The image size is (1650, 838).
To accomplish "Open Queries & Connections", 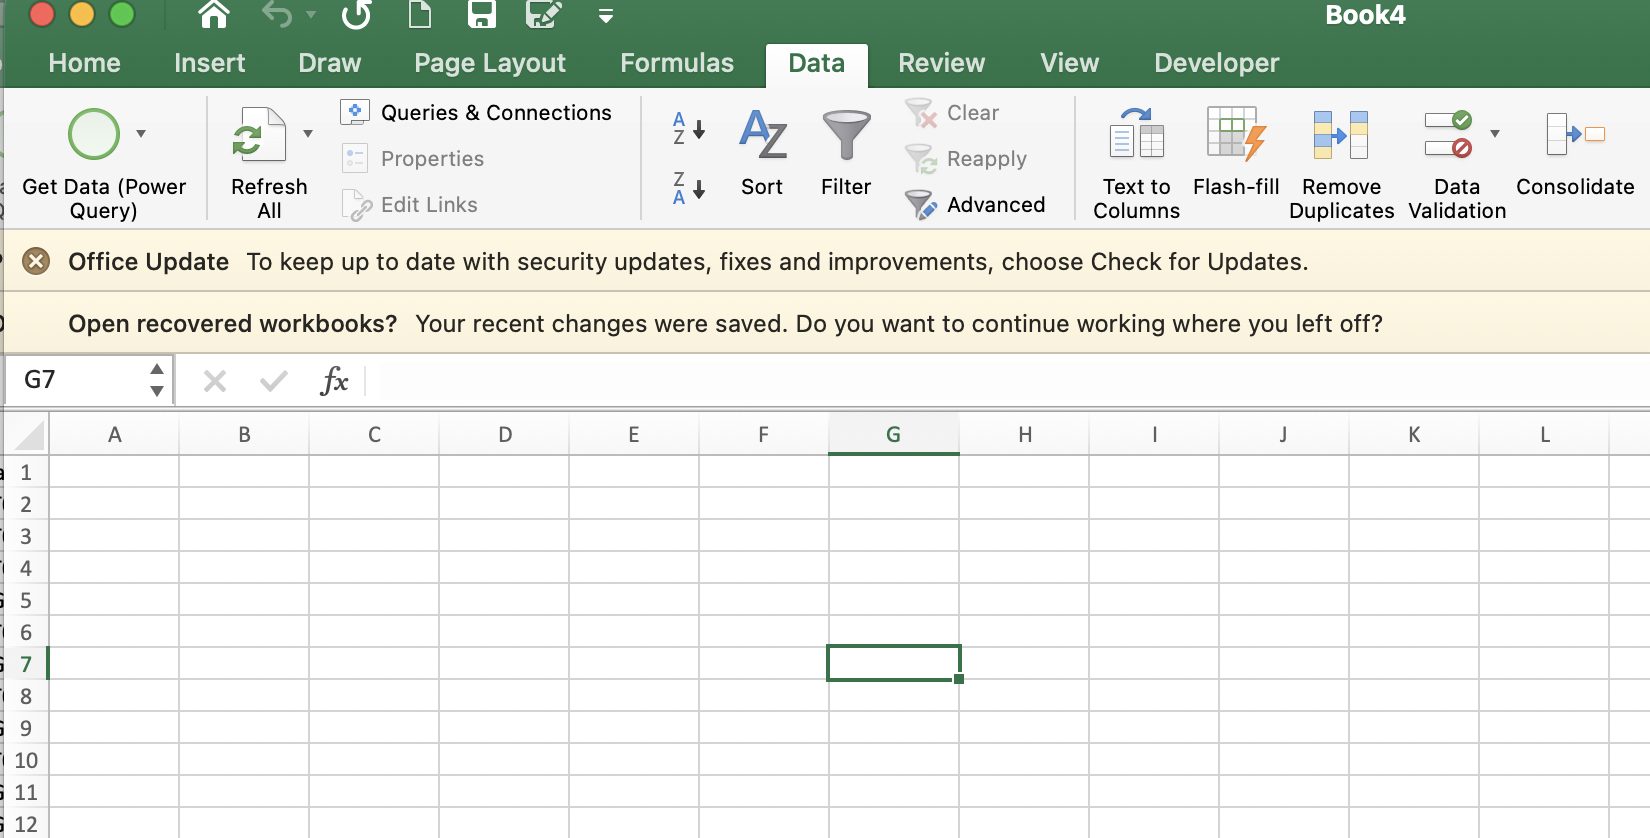I will click(x=477, y=113).
